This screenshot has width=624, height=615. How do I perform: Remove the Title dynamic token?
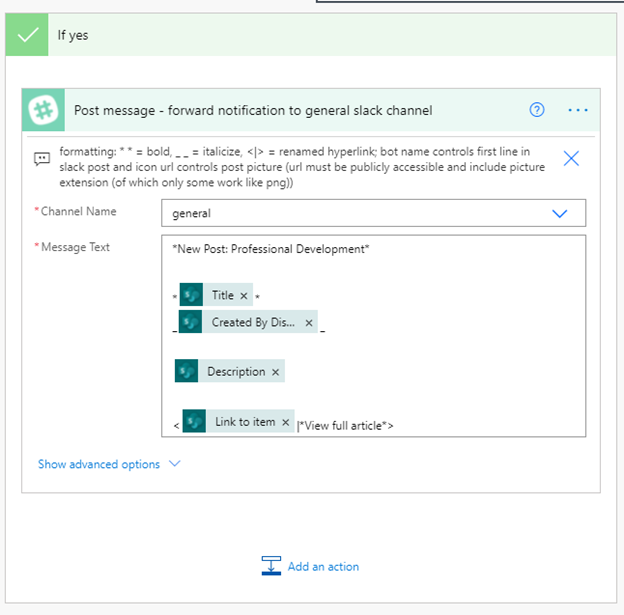coord(243,296)
